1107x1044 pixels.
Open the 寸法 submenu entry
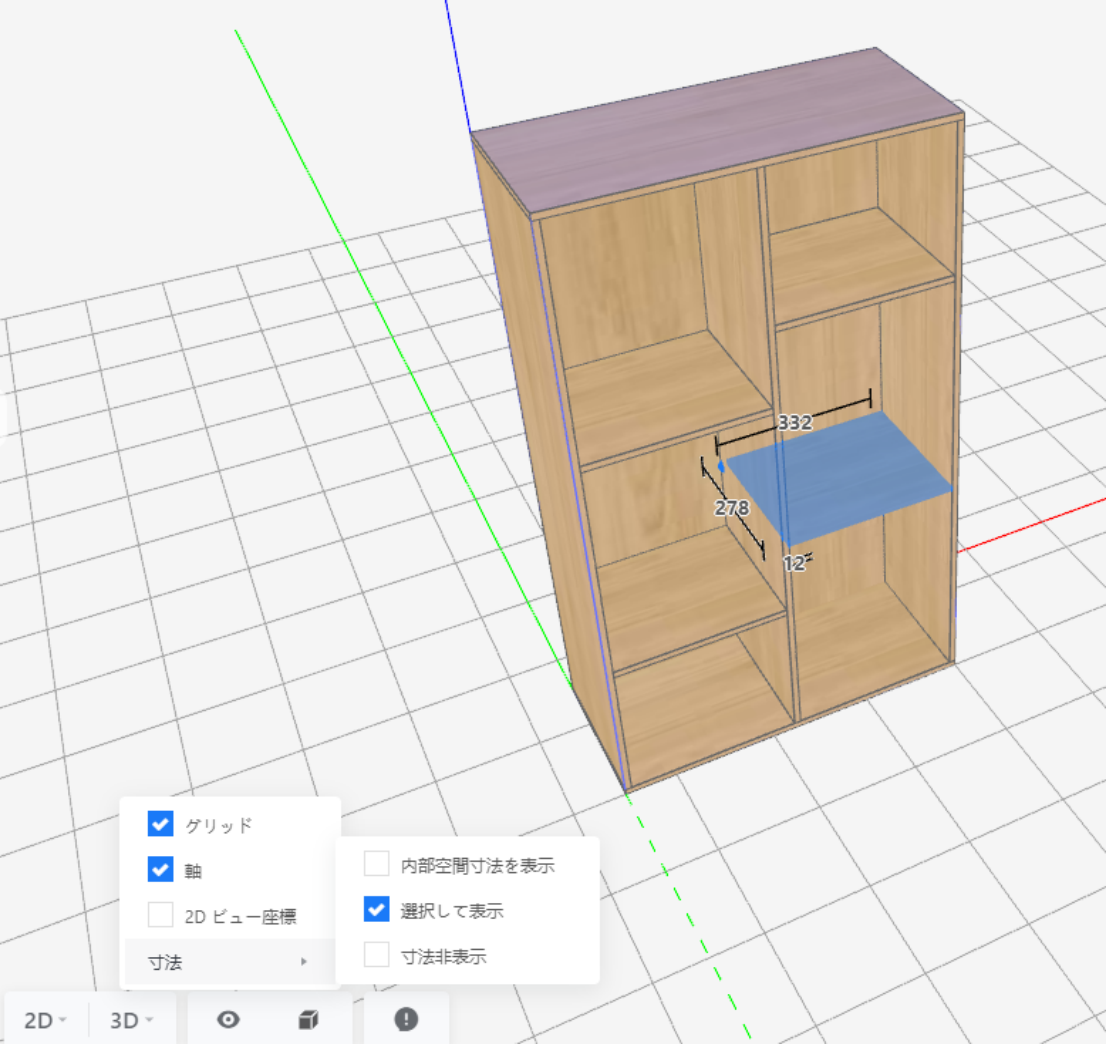[229, 961]
